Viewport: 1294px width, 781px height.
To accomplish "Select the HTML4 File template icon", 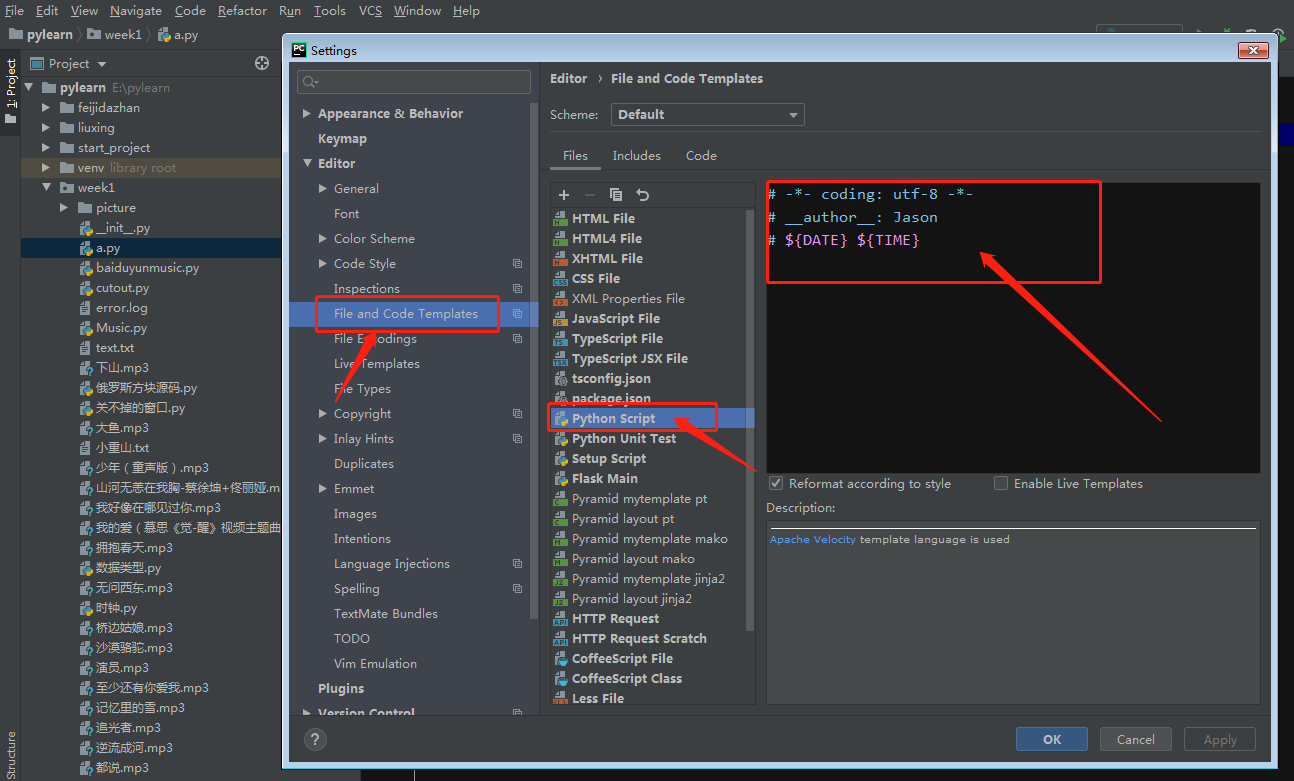I will tap(561, 238).
